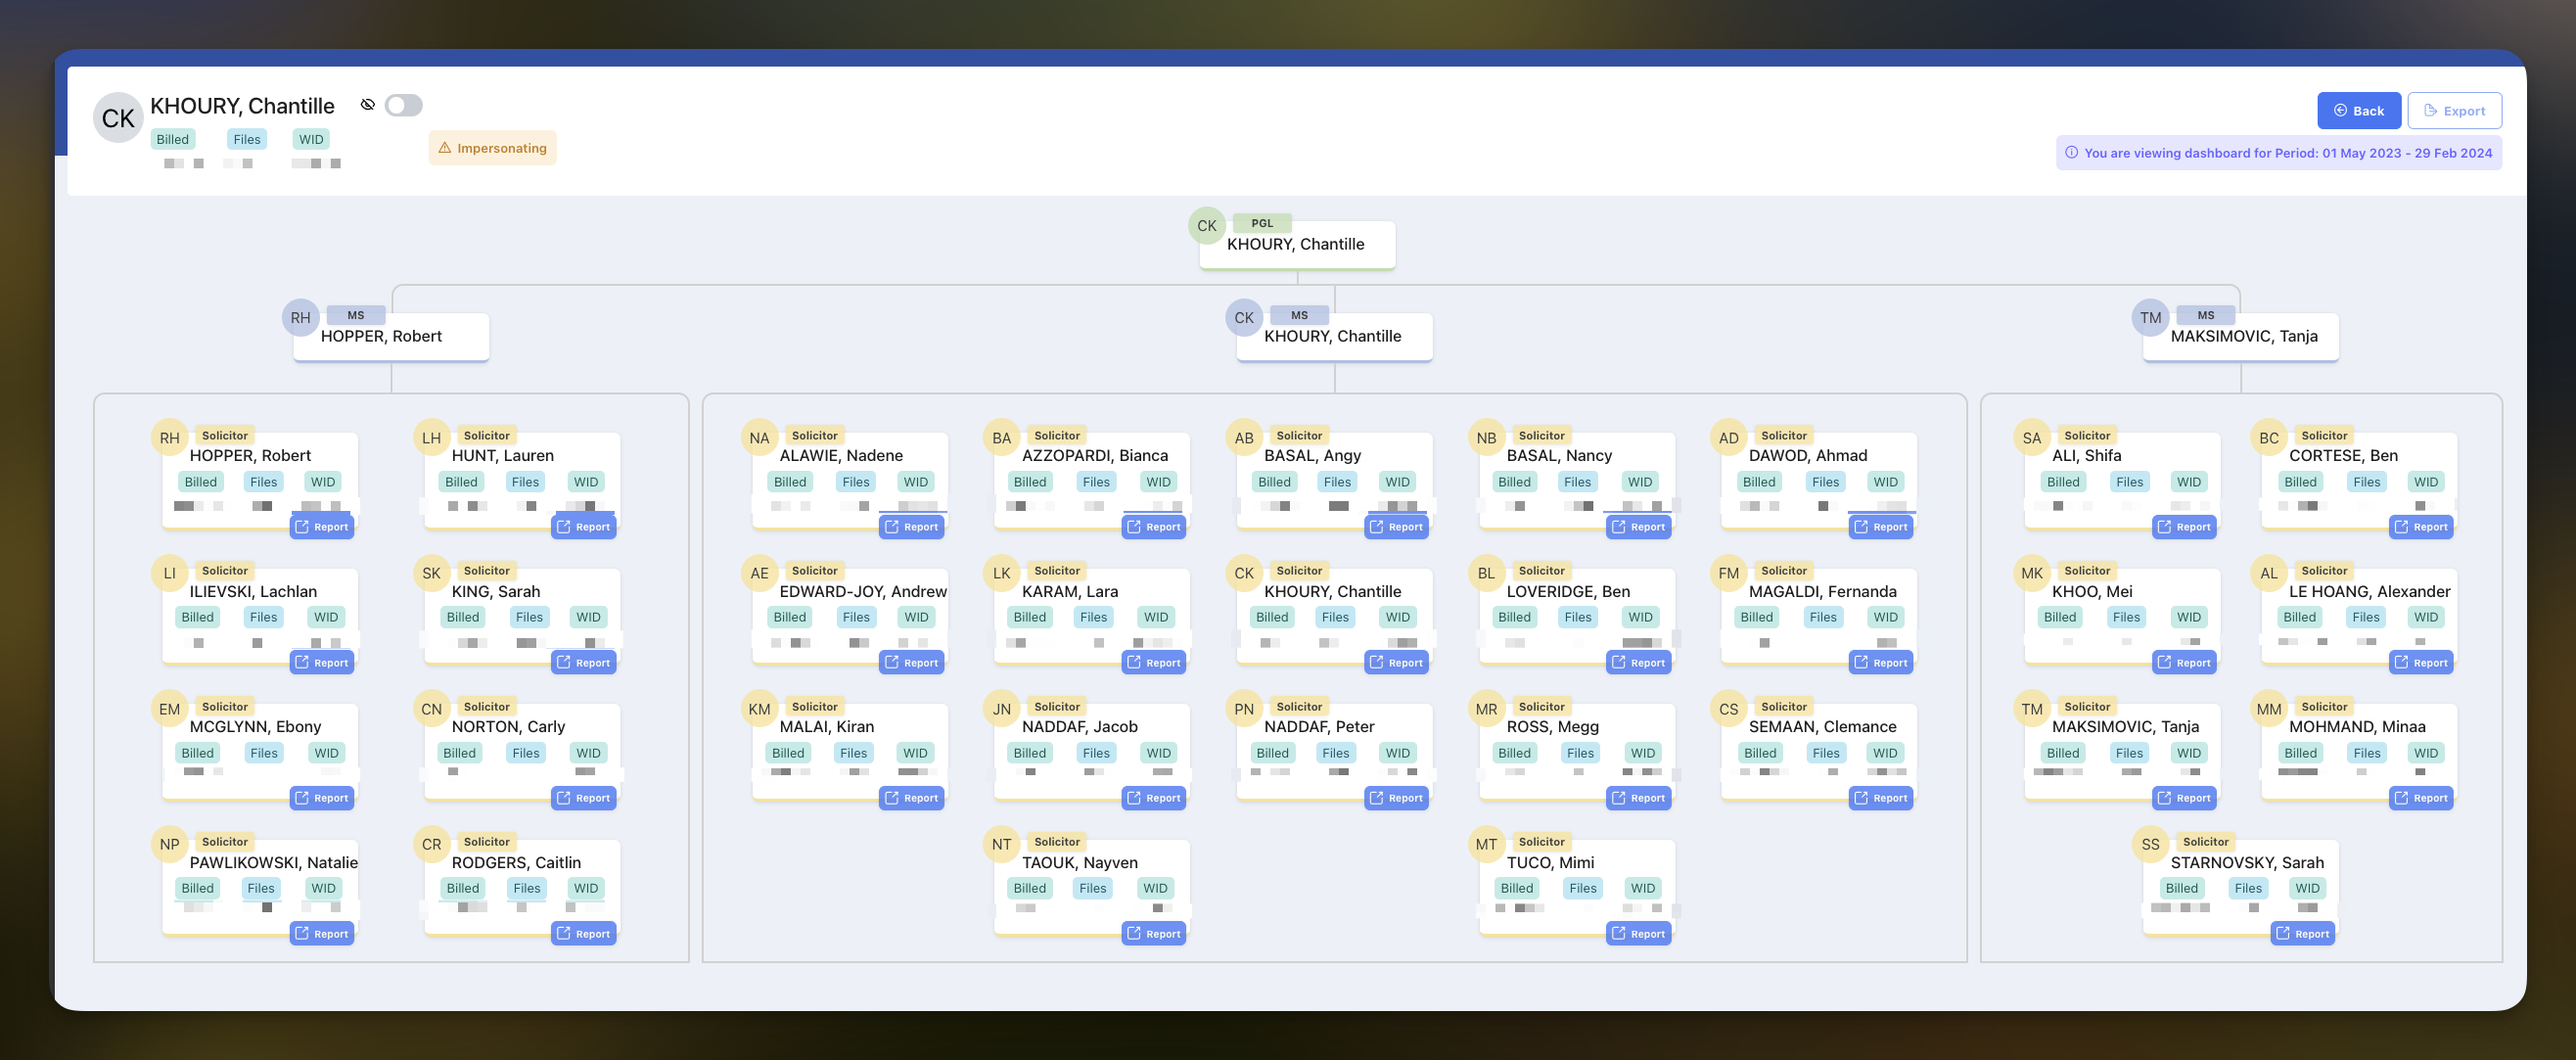Open Report for Solicitor KHOURY, Chantille
Image resolution: width=2576 pixels, height=1060 pixels.
(x=1396, y=663)
